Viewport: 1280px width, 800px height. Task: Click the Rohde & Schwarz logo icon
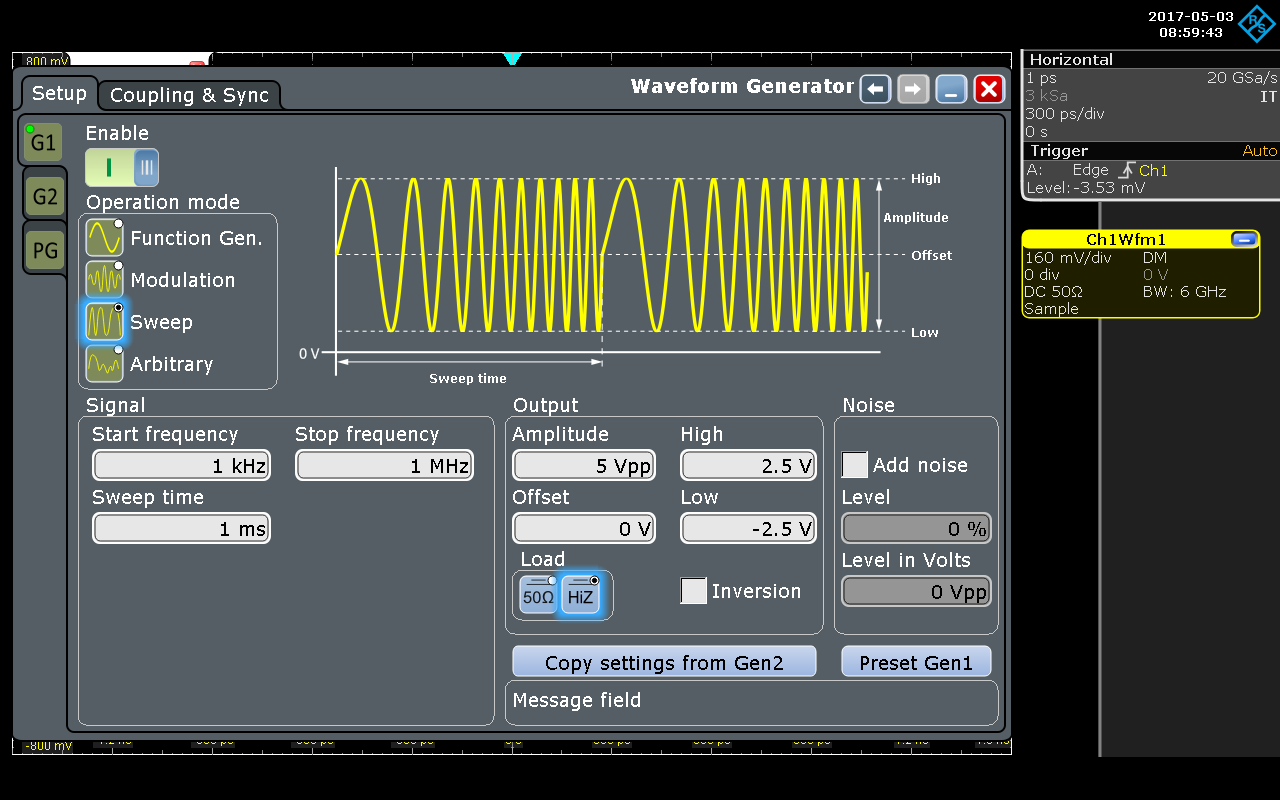(x=1256, y=24)
